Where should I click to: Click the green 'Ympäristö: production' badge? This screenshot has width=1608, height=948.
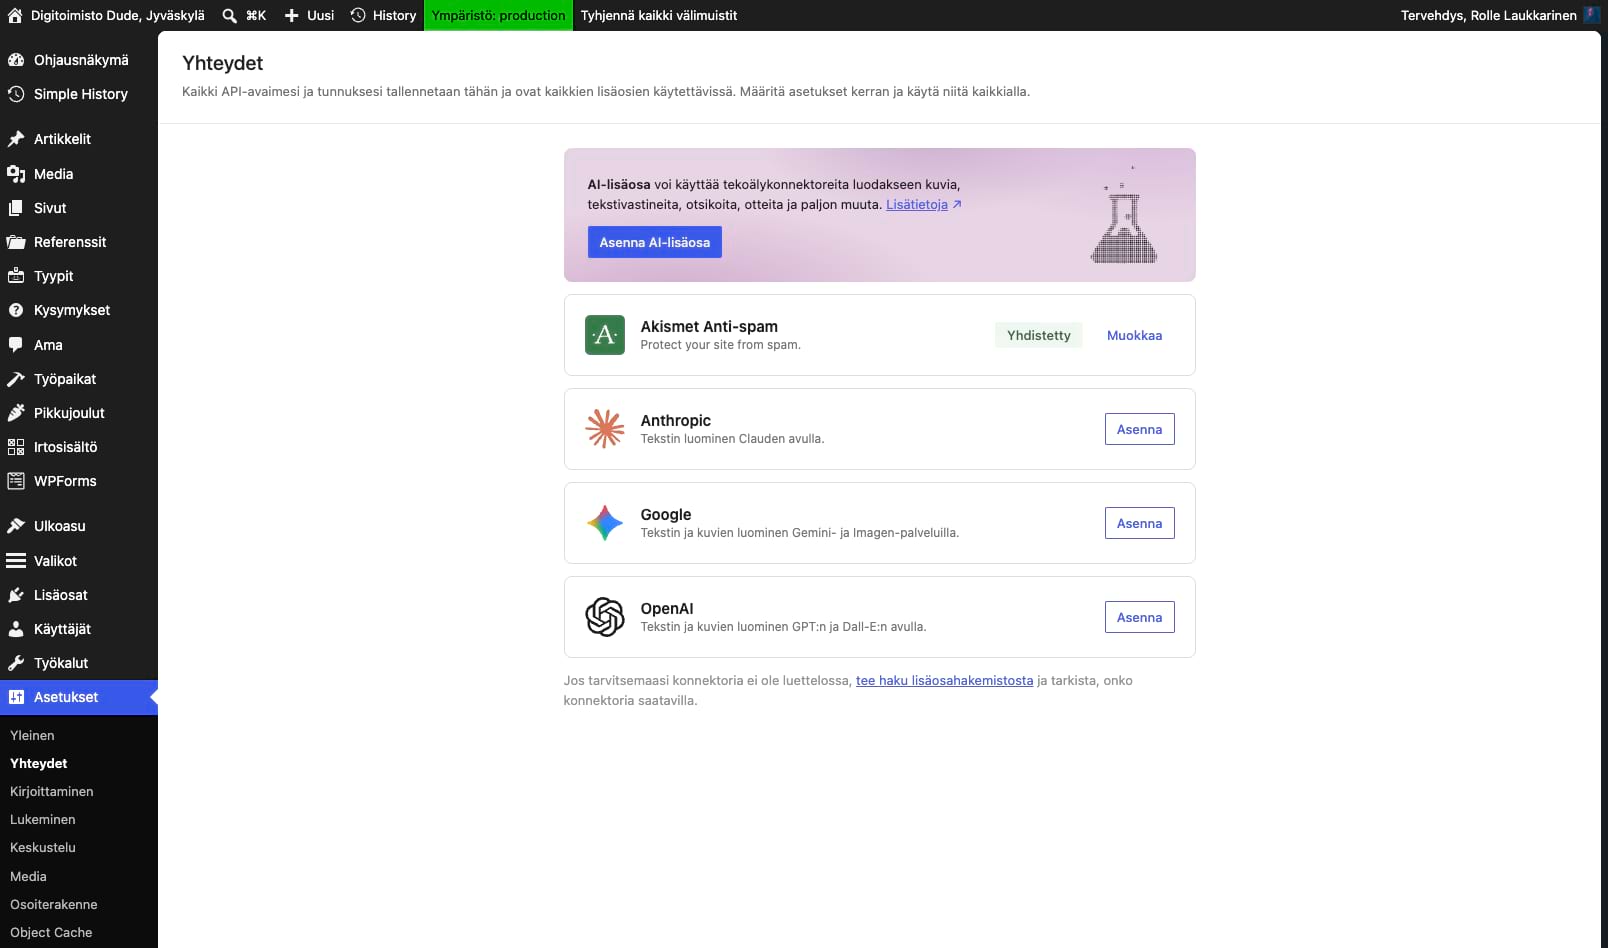pyautogui.click(x=498, y=15)
